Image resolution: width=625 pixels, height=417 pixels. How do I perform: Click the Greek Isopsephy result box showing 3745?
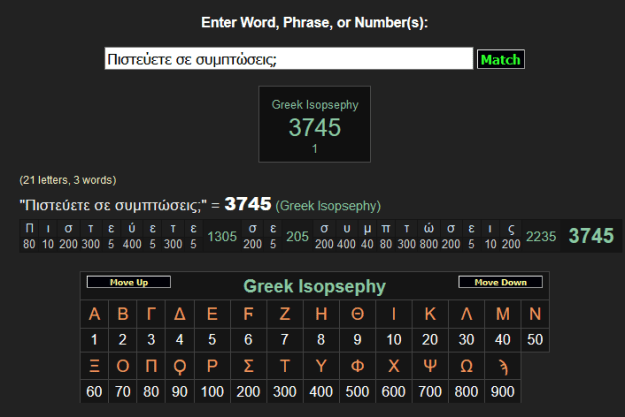315,124
